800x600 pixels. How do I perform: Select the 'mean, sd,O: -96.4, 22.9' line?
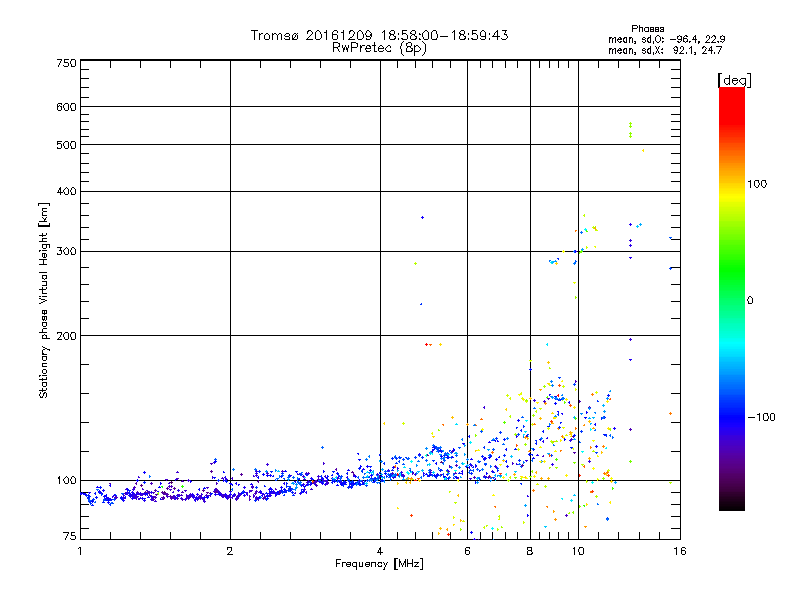(666, 39)
